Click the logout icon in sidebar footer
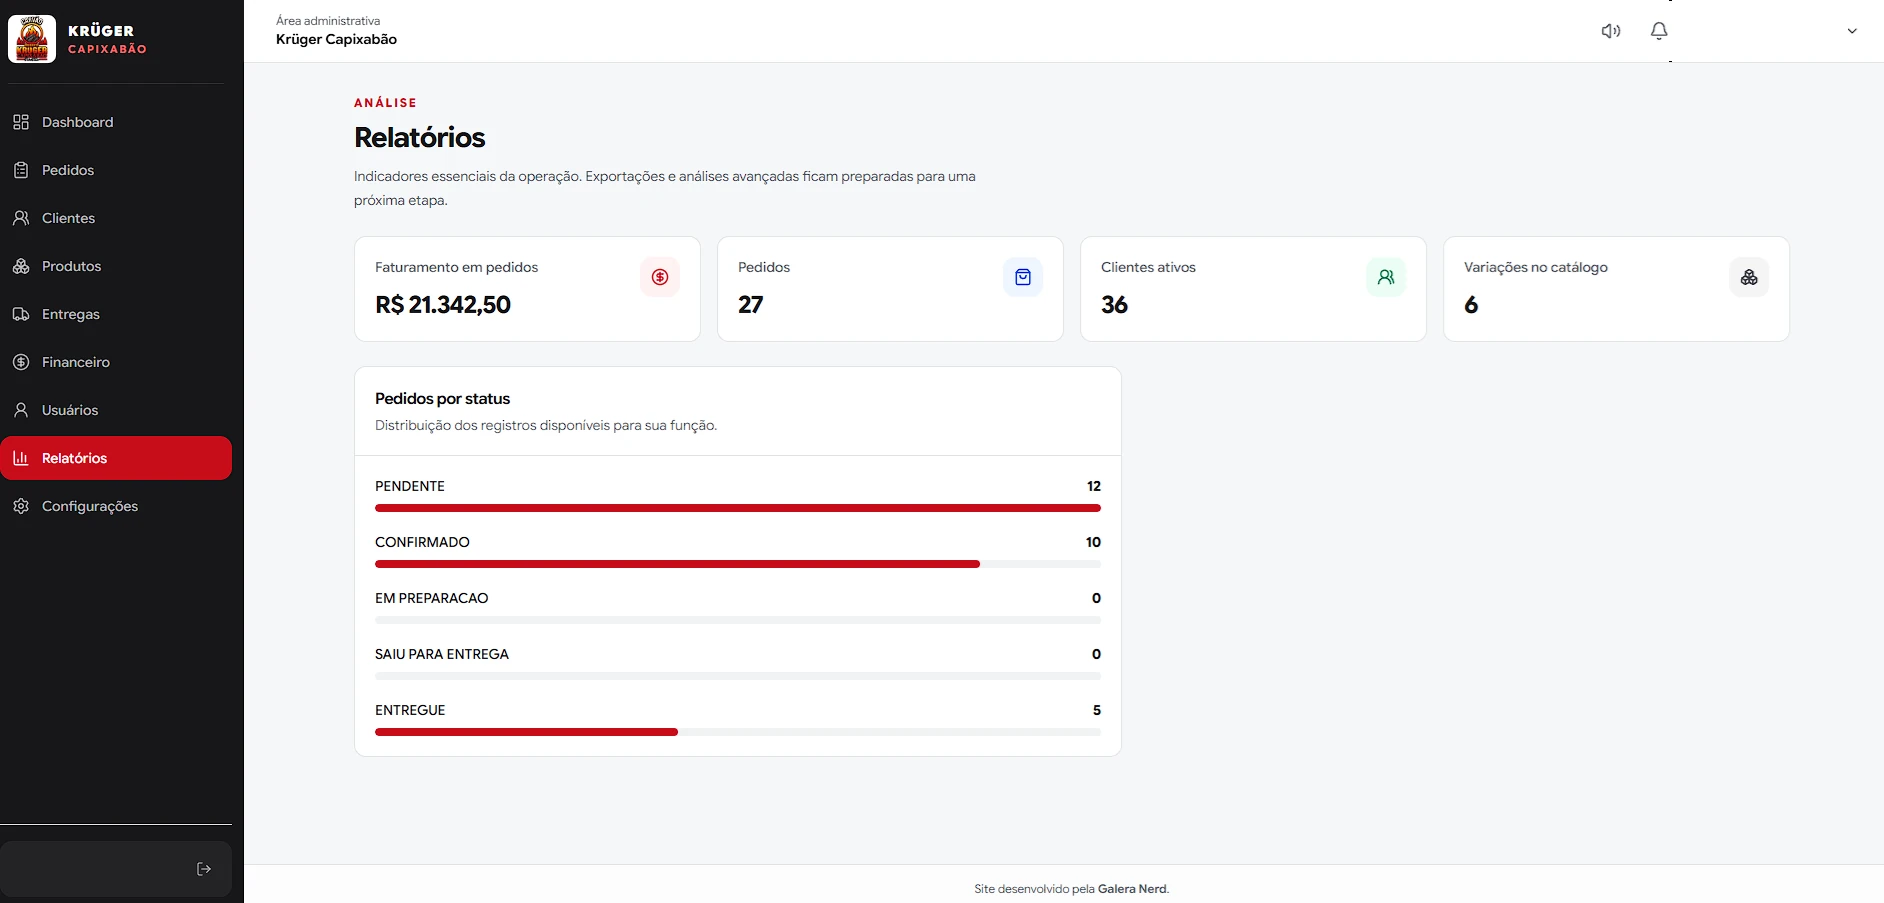Viewport: 1884px width, 903px height. point(204,869)
